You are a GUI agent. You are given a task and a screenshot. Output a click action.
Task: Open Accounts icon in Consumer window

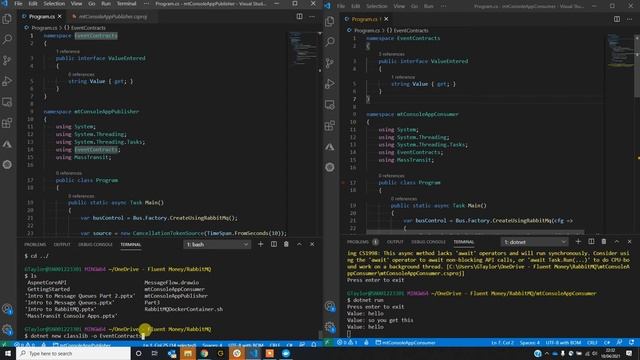coord(330,306)
